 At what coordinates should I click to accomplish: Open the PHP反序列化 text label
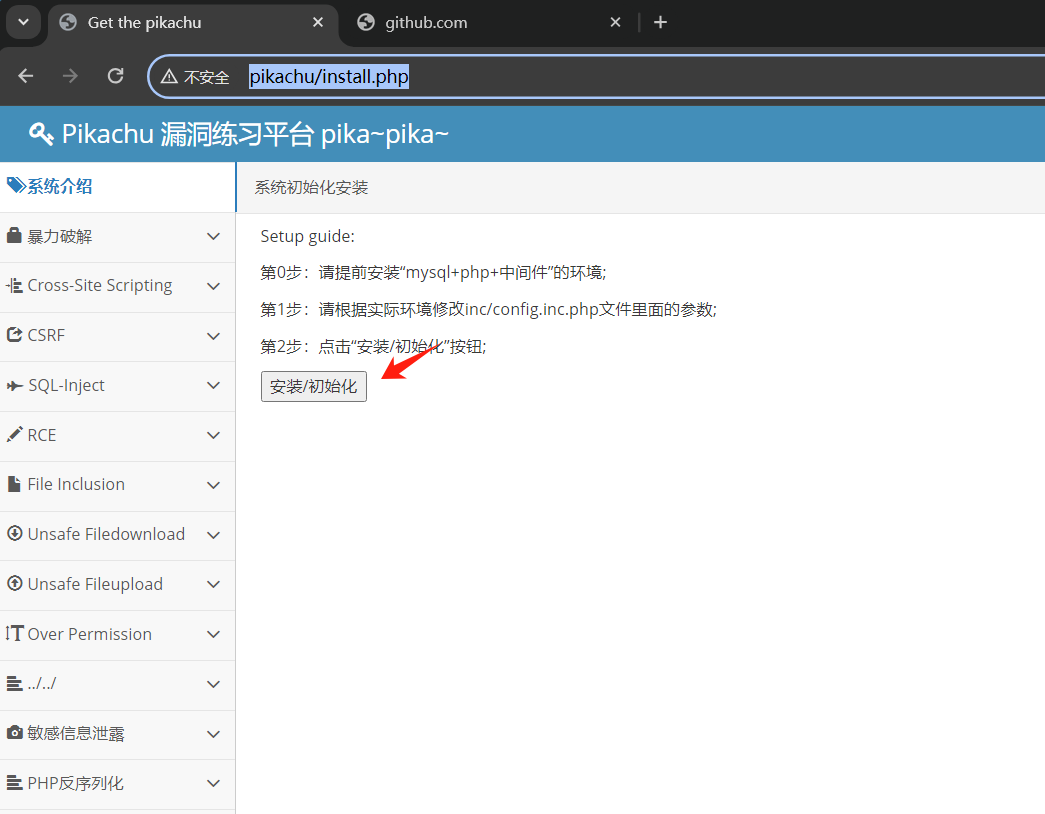[x=75, y=783]
